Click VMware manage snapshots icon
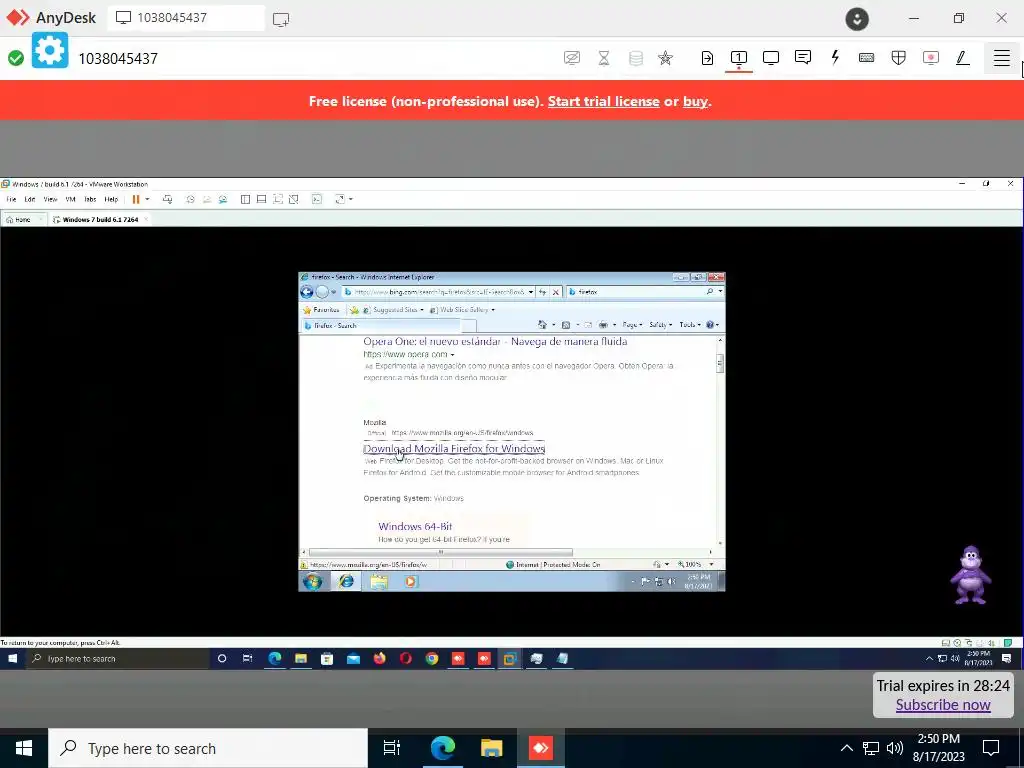This screenshot has width=1024, height=768. 223,199
